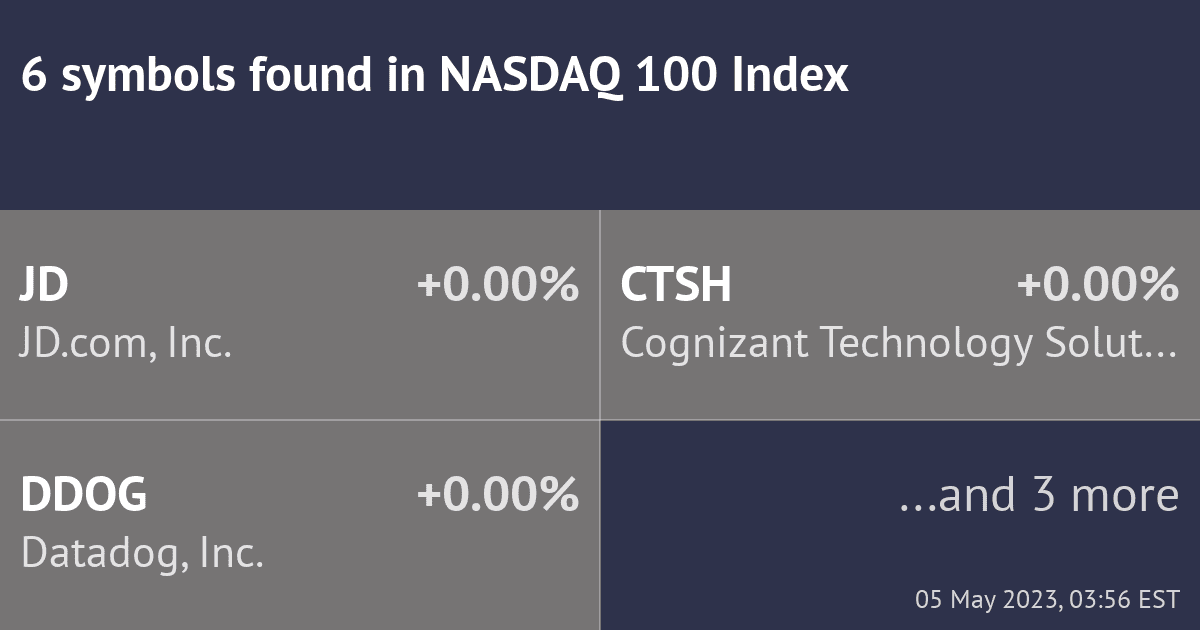The height and width of the screenshot is (630, 1200).
Task: Select DDOG's +0.00% change value
Action: pyautogui.click(x=497, y=495)
